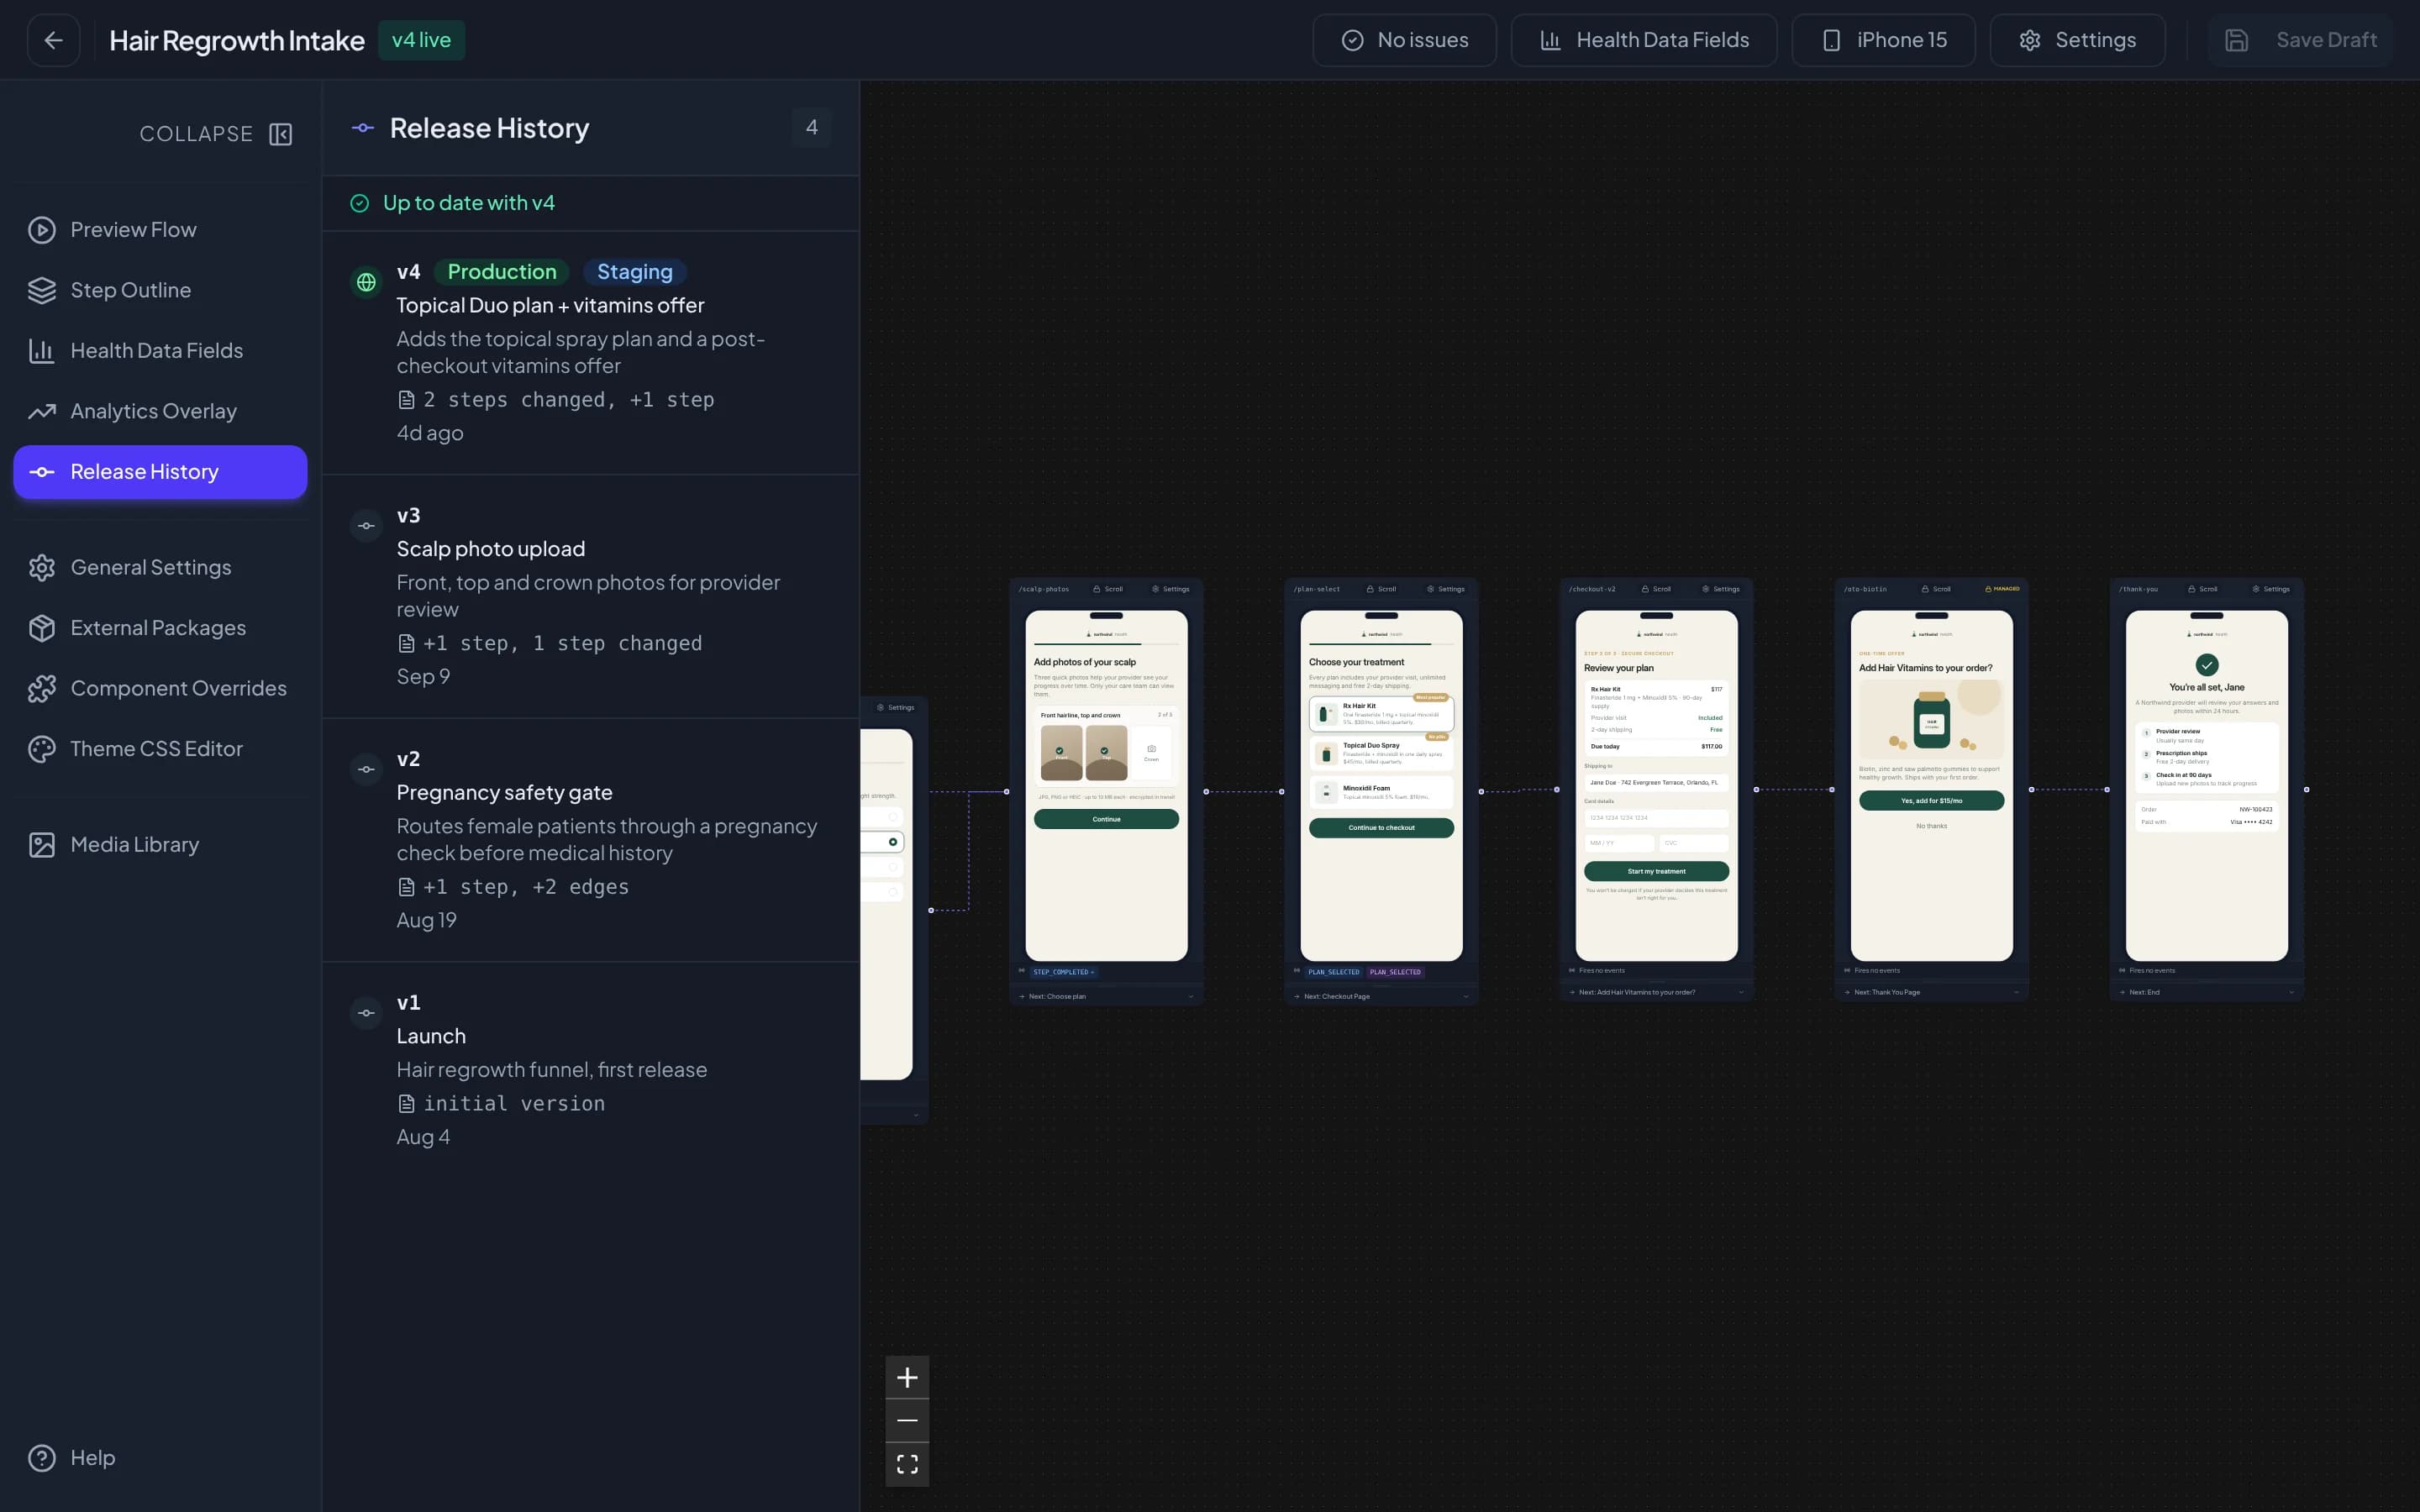Select the v2 Pregnancy safety gate release

(591, 840)
